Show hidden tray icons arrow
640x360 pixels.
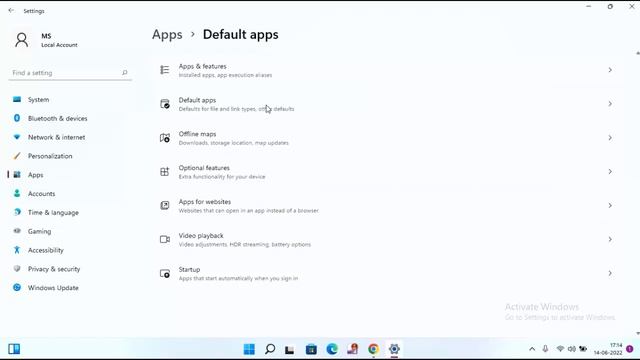[x=532, y=349]
